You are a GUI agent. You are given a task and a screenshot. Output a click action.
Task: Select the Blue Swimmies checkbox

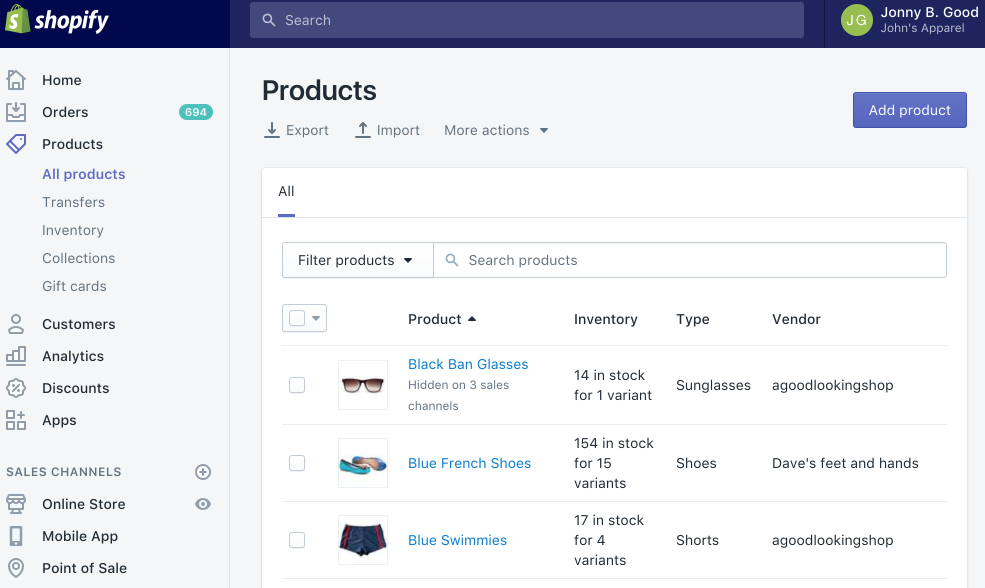click(x=297, y=540)
